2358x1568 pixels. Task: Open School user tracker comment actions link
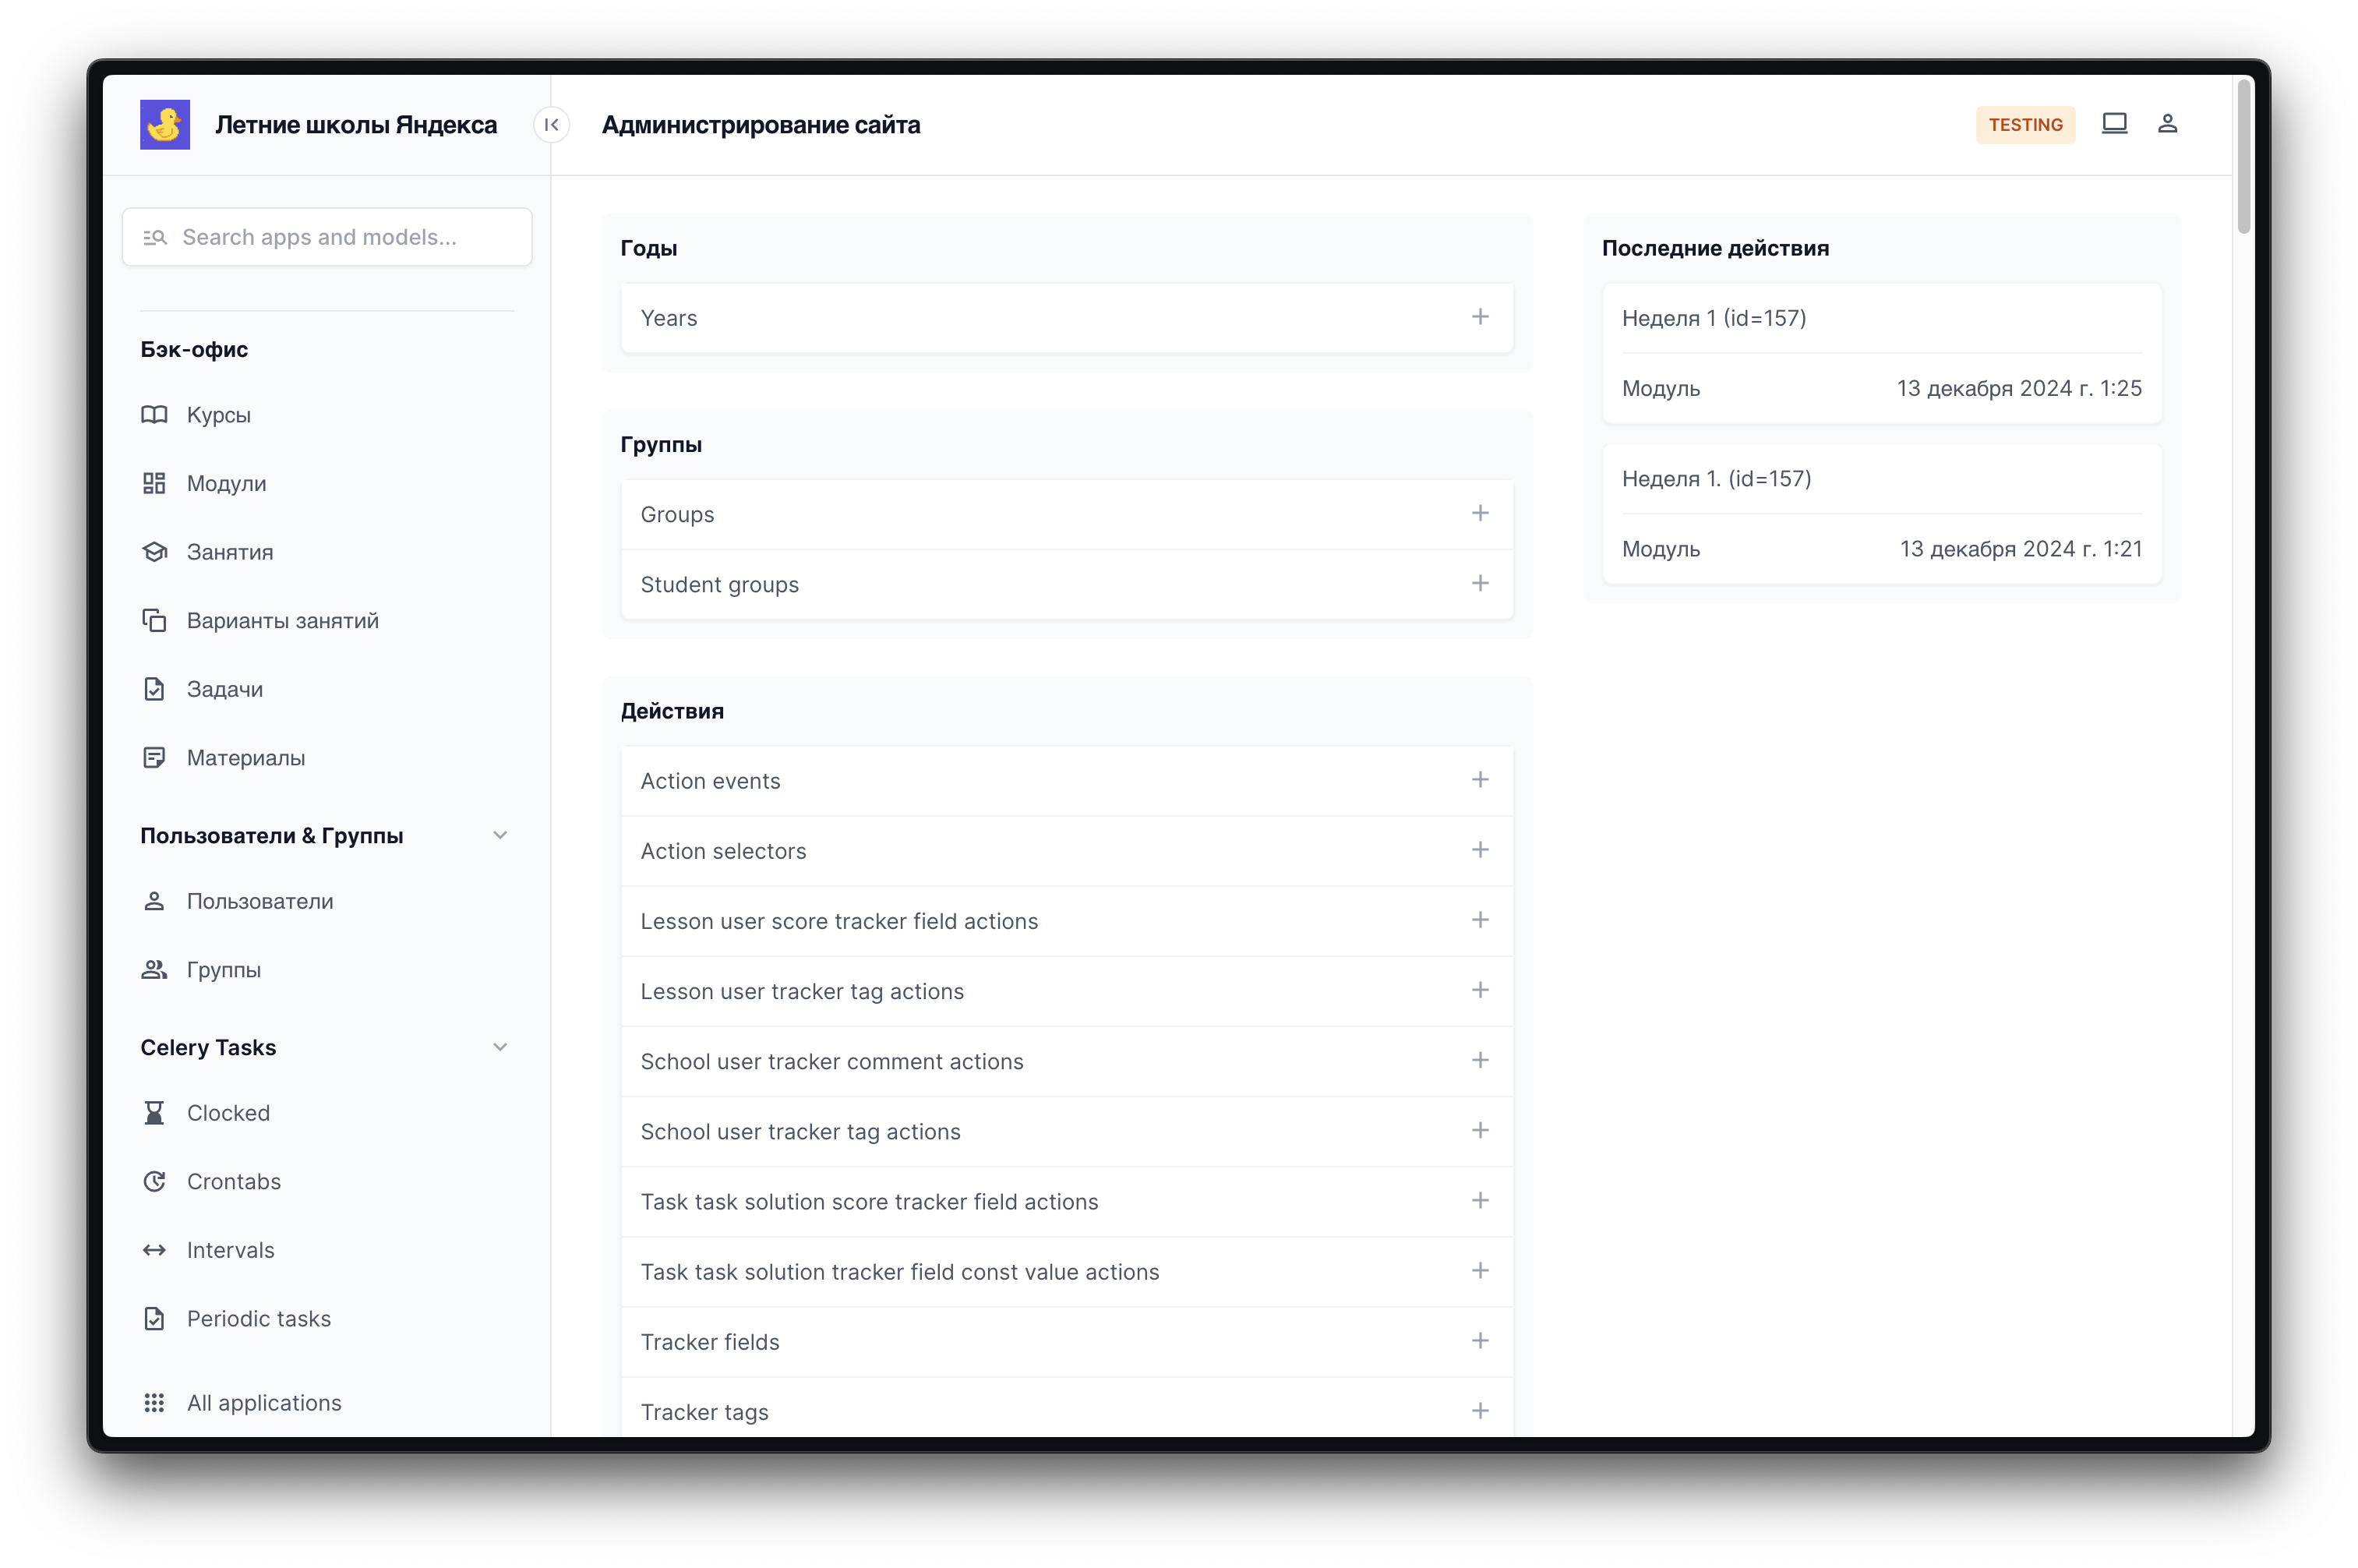[832, 1061]
